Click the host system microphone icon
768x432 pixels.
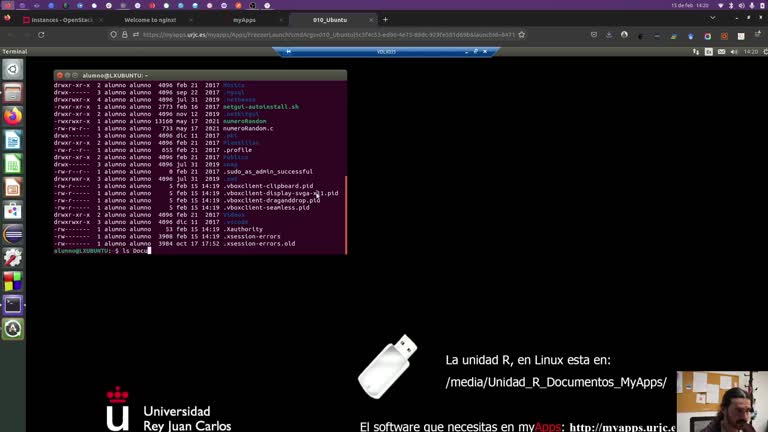(x=752, y=5)
